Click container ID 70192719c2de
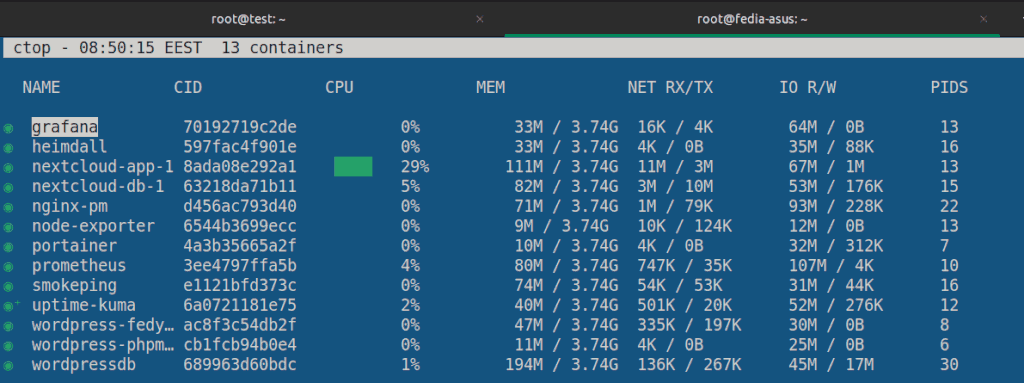The height and width of the screenshot is (383, 1024). click(240, 127)
